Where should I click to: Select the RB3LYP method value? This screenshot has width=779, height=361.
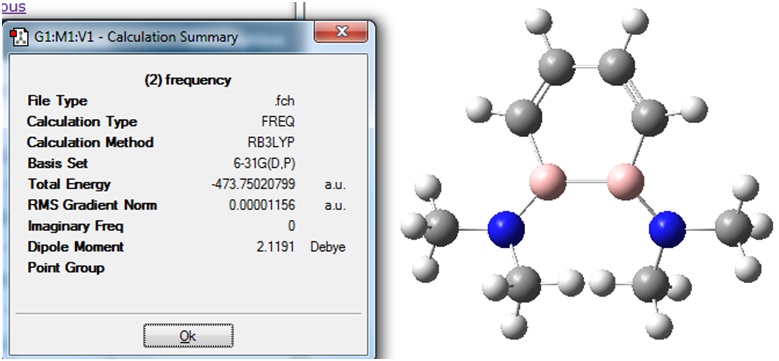[x=272, y=143]
